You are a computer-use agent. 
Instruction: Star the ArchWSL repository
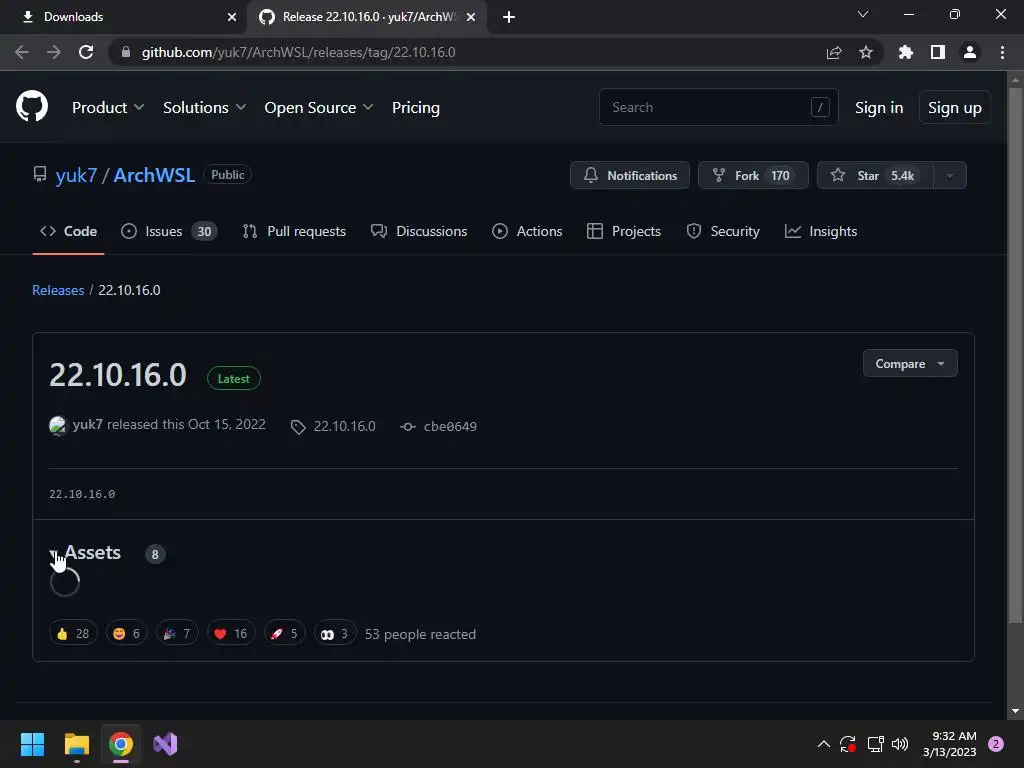pos(875,175)
